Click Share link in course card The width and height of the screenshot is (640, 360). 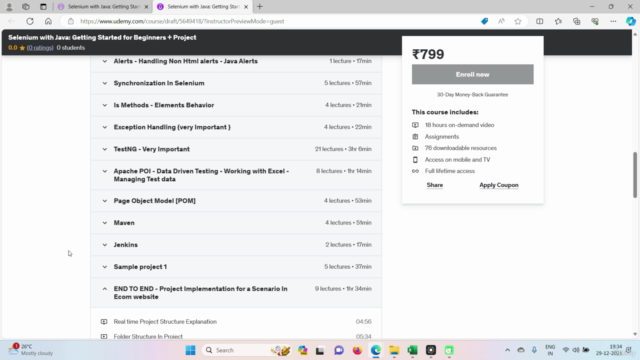(435, 185)
